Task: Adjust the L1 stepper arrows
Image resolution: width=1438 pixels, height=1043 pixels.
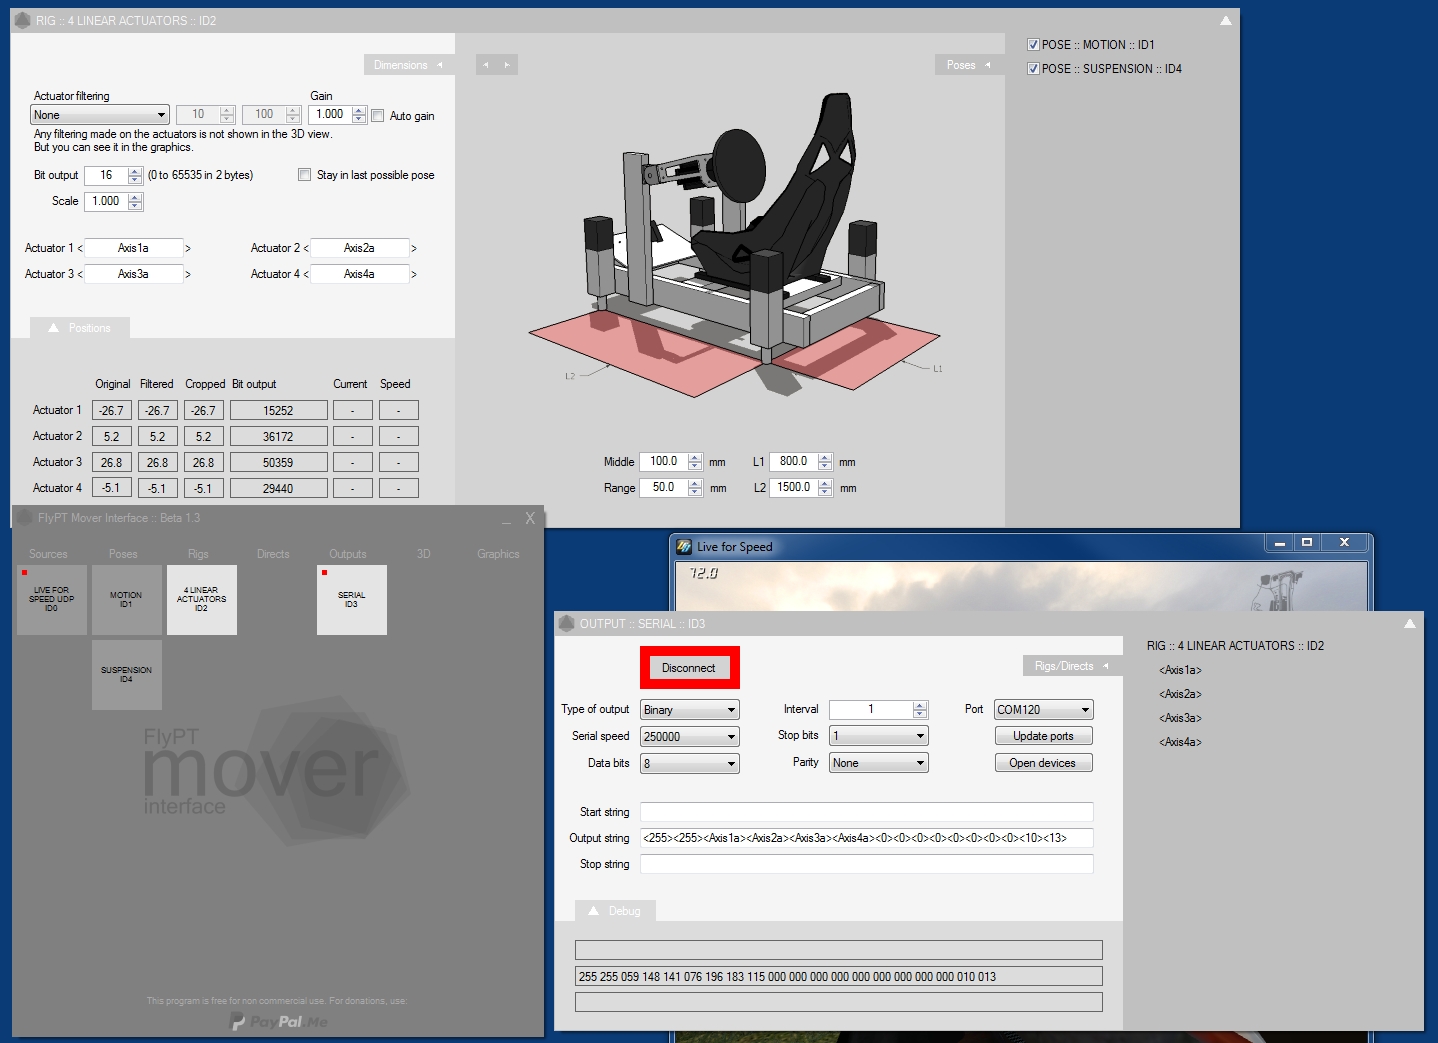Action: 825,462
